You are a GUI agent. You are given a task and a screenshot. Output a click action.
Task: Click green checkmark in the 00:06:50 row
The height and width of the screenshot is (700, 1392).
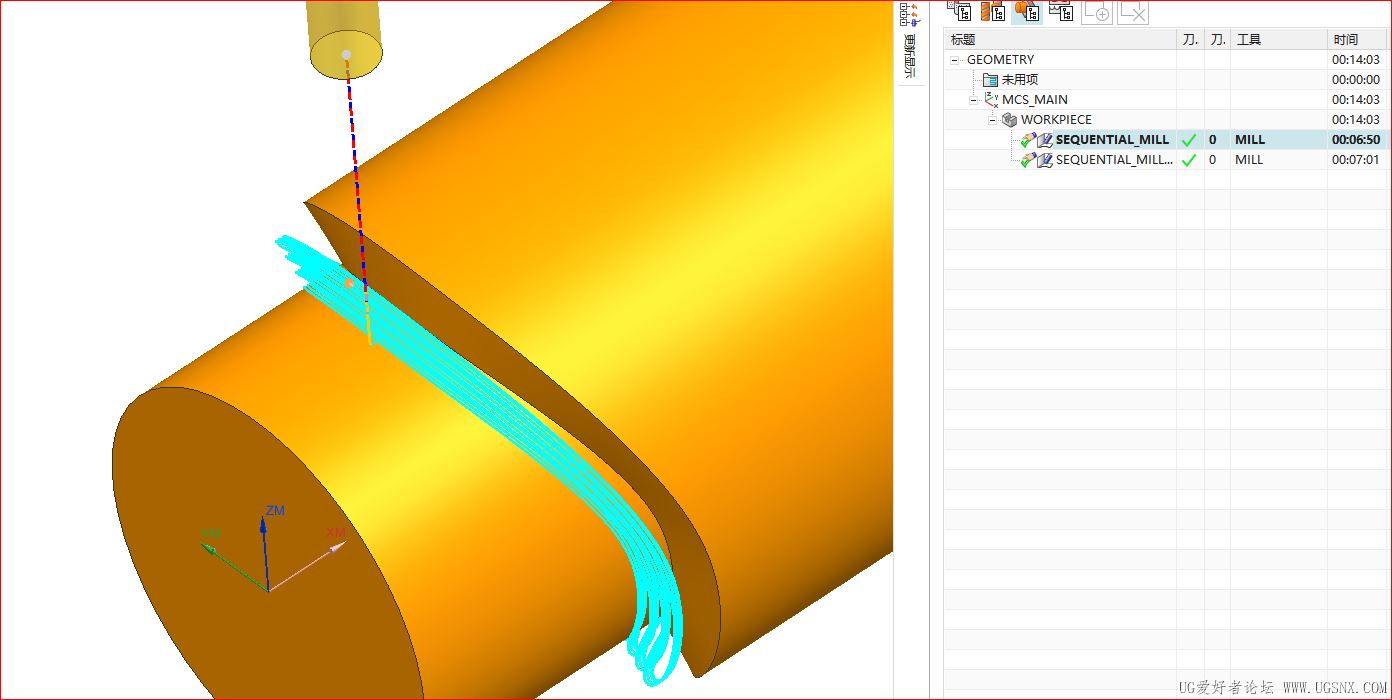tap(1189, 140)
